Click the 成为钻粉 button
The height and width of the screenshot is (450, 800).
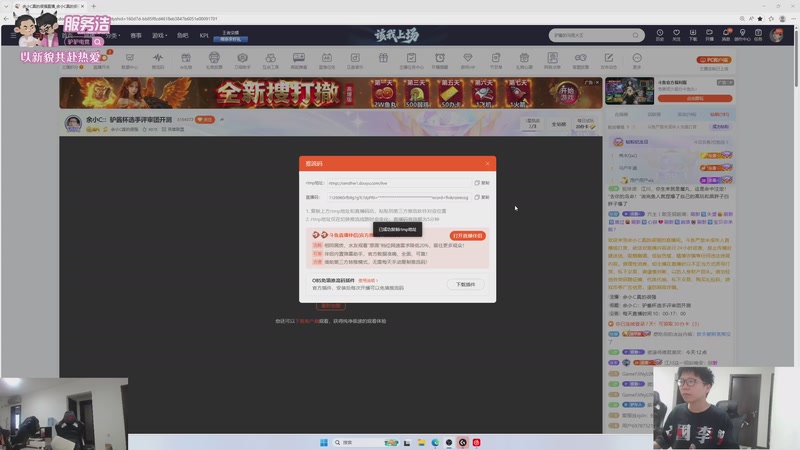(720, 127)
